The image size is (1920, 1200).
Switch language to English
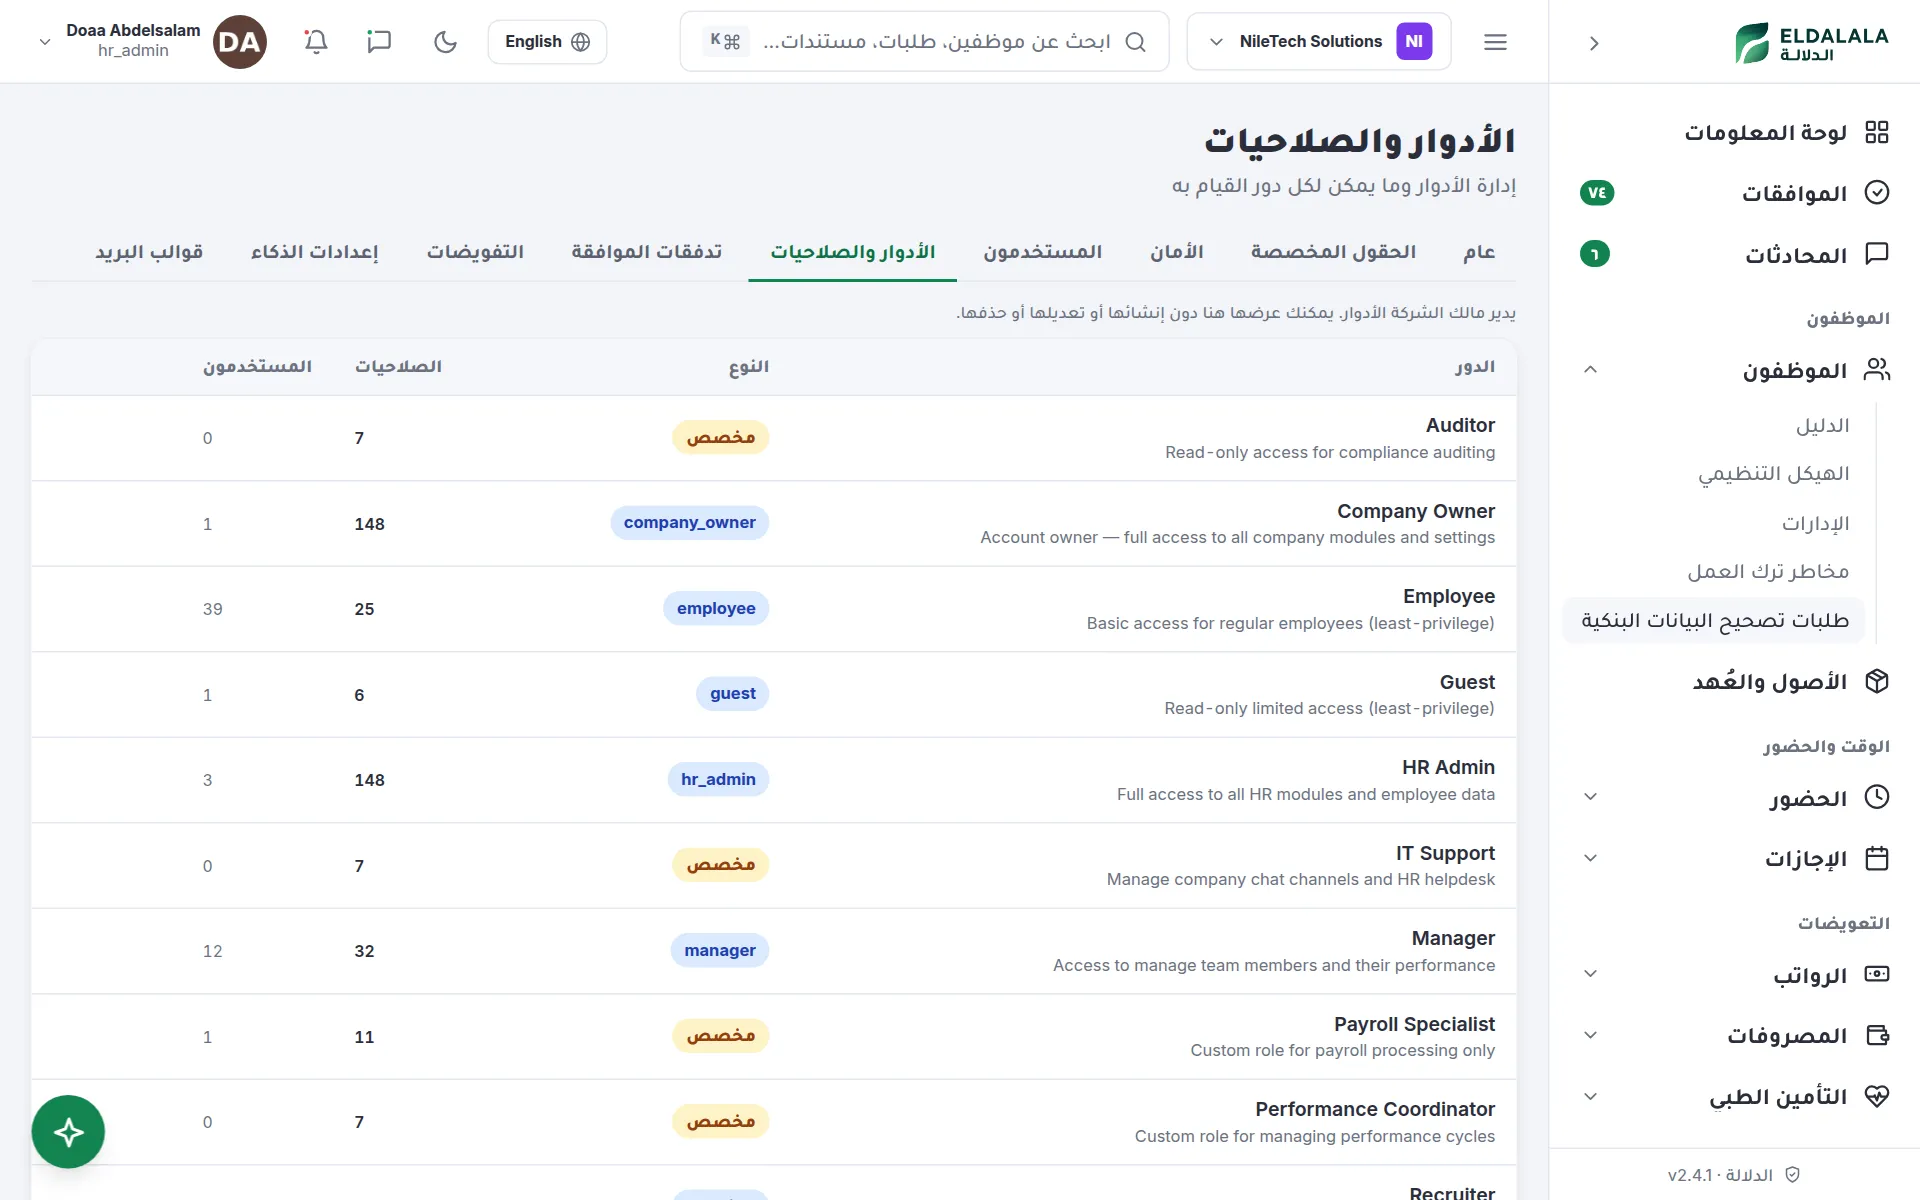point(547,42)
